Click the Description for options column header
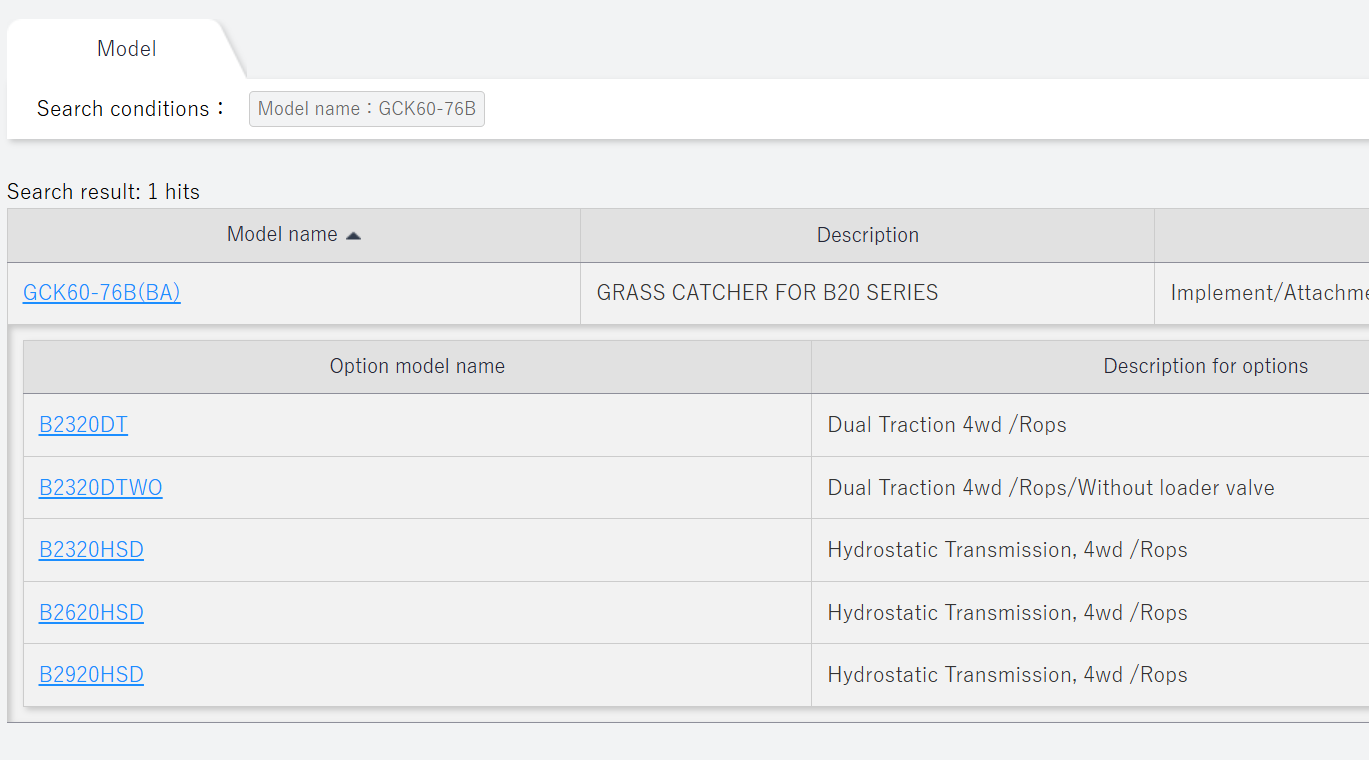The height and width of the screenshot is (760, 1369). coord(1090,366)
